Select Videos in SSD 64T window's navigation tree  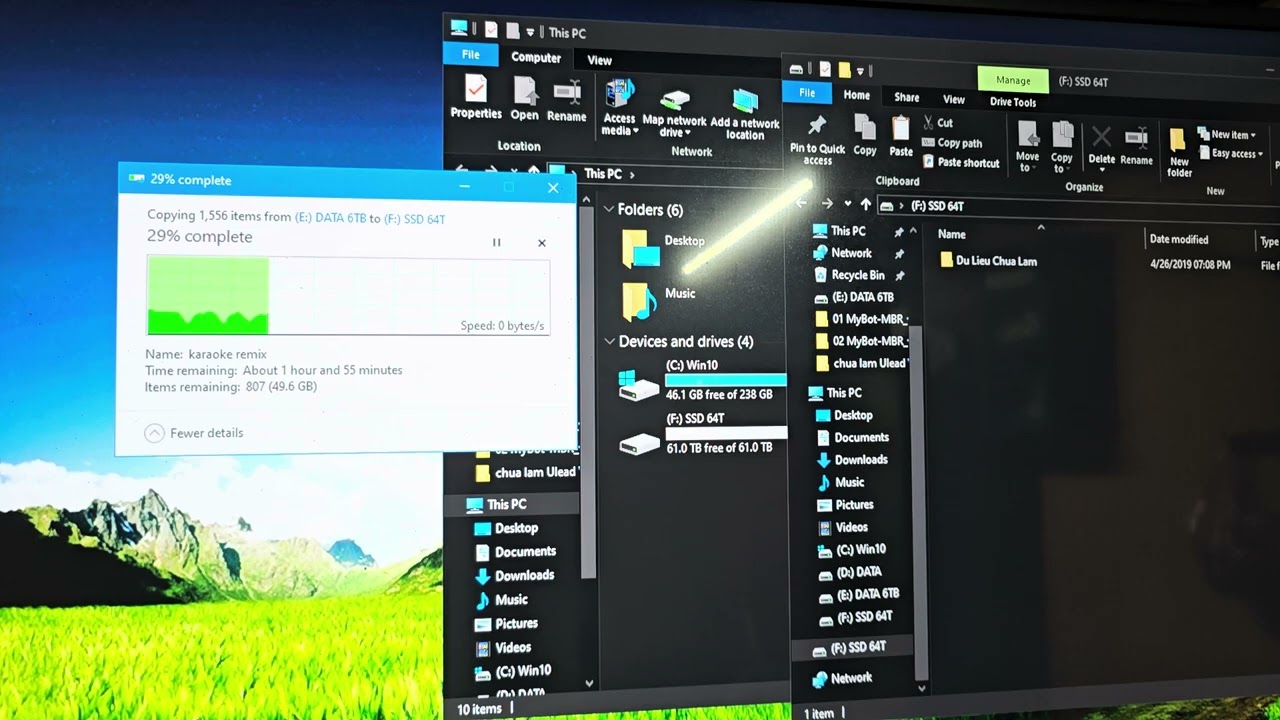tap(842, 528)
